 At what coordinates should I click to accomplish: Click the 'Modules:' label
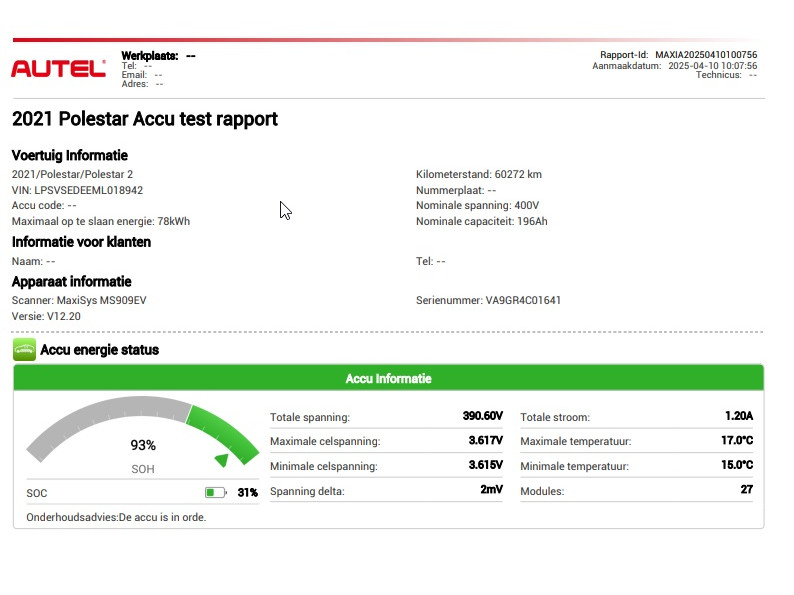[x=542, y=491]
